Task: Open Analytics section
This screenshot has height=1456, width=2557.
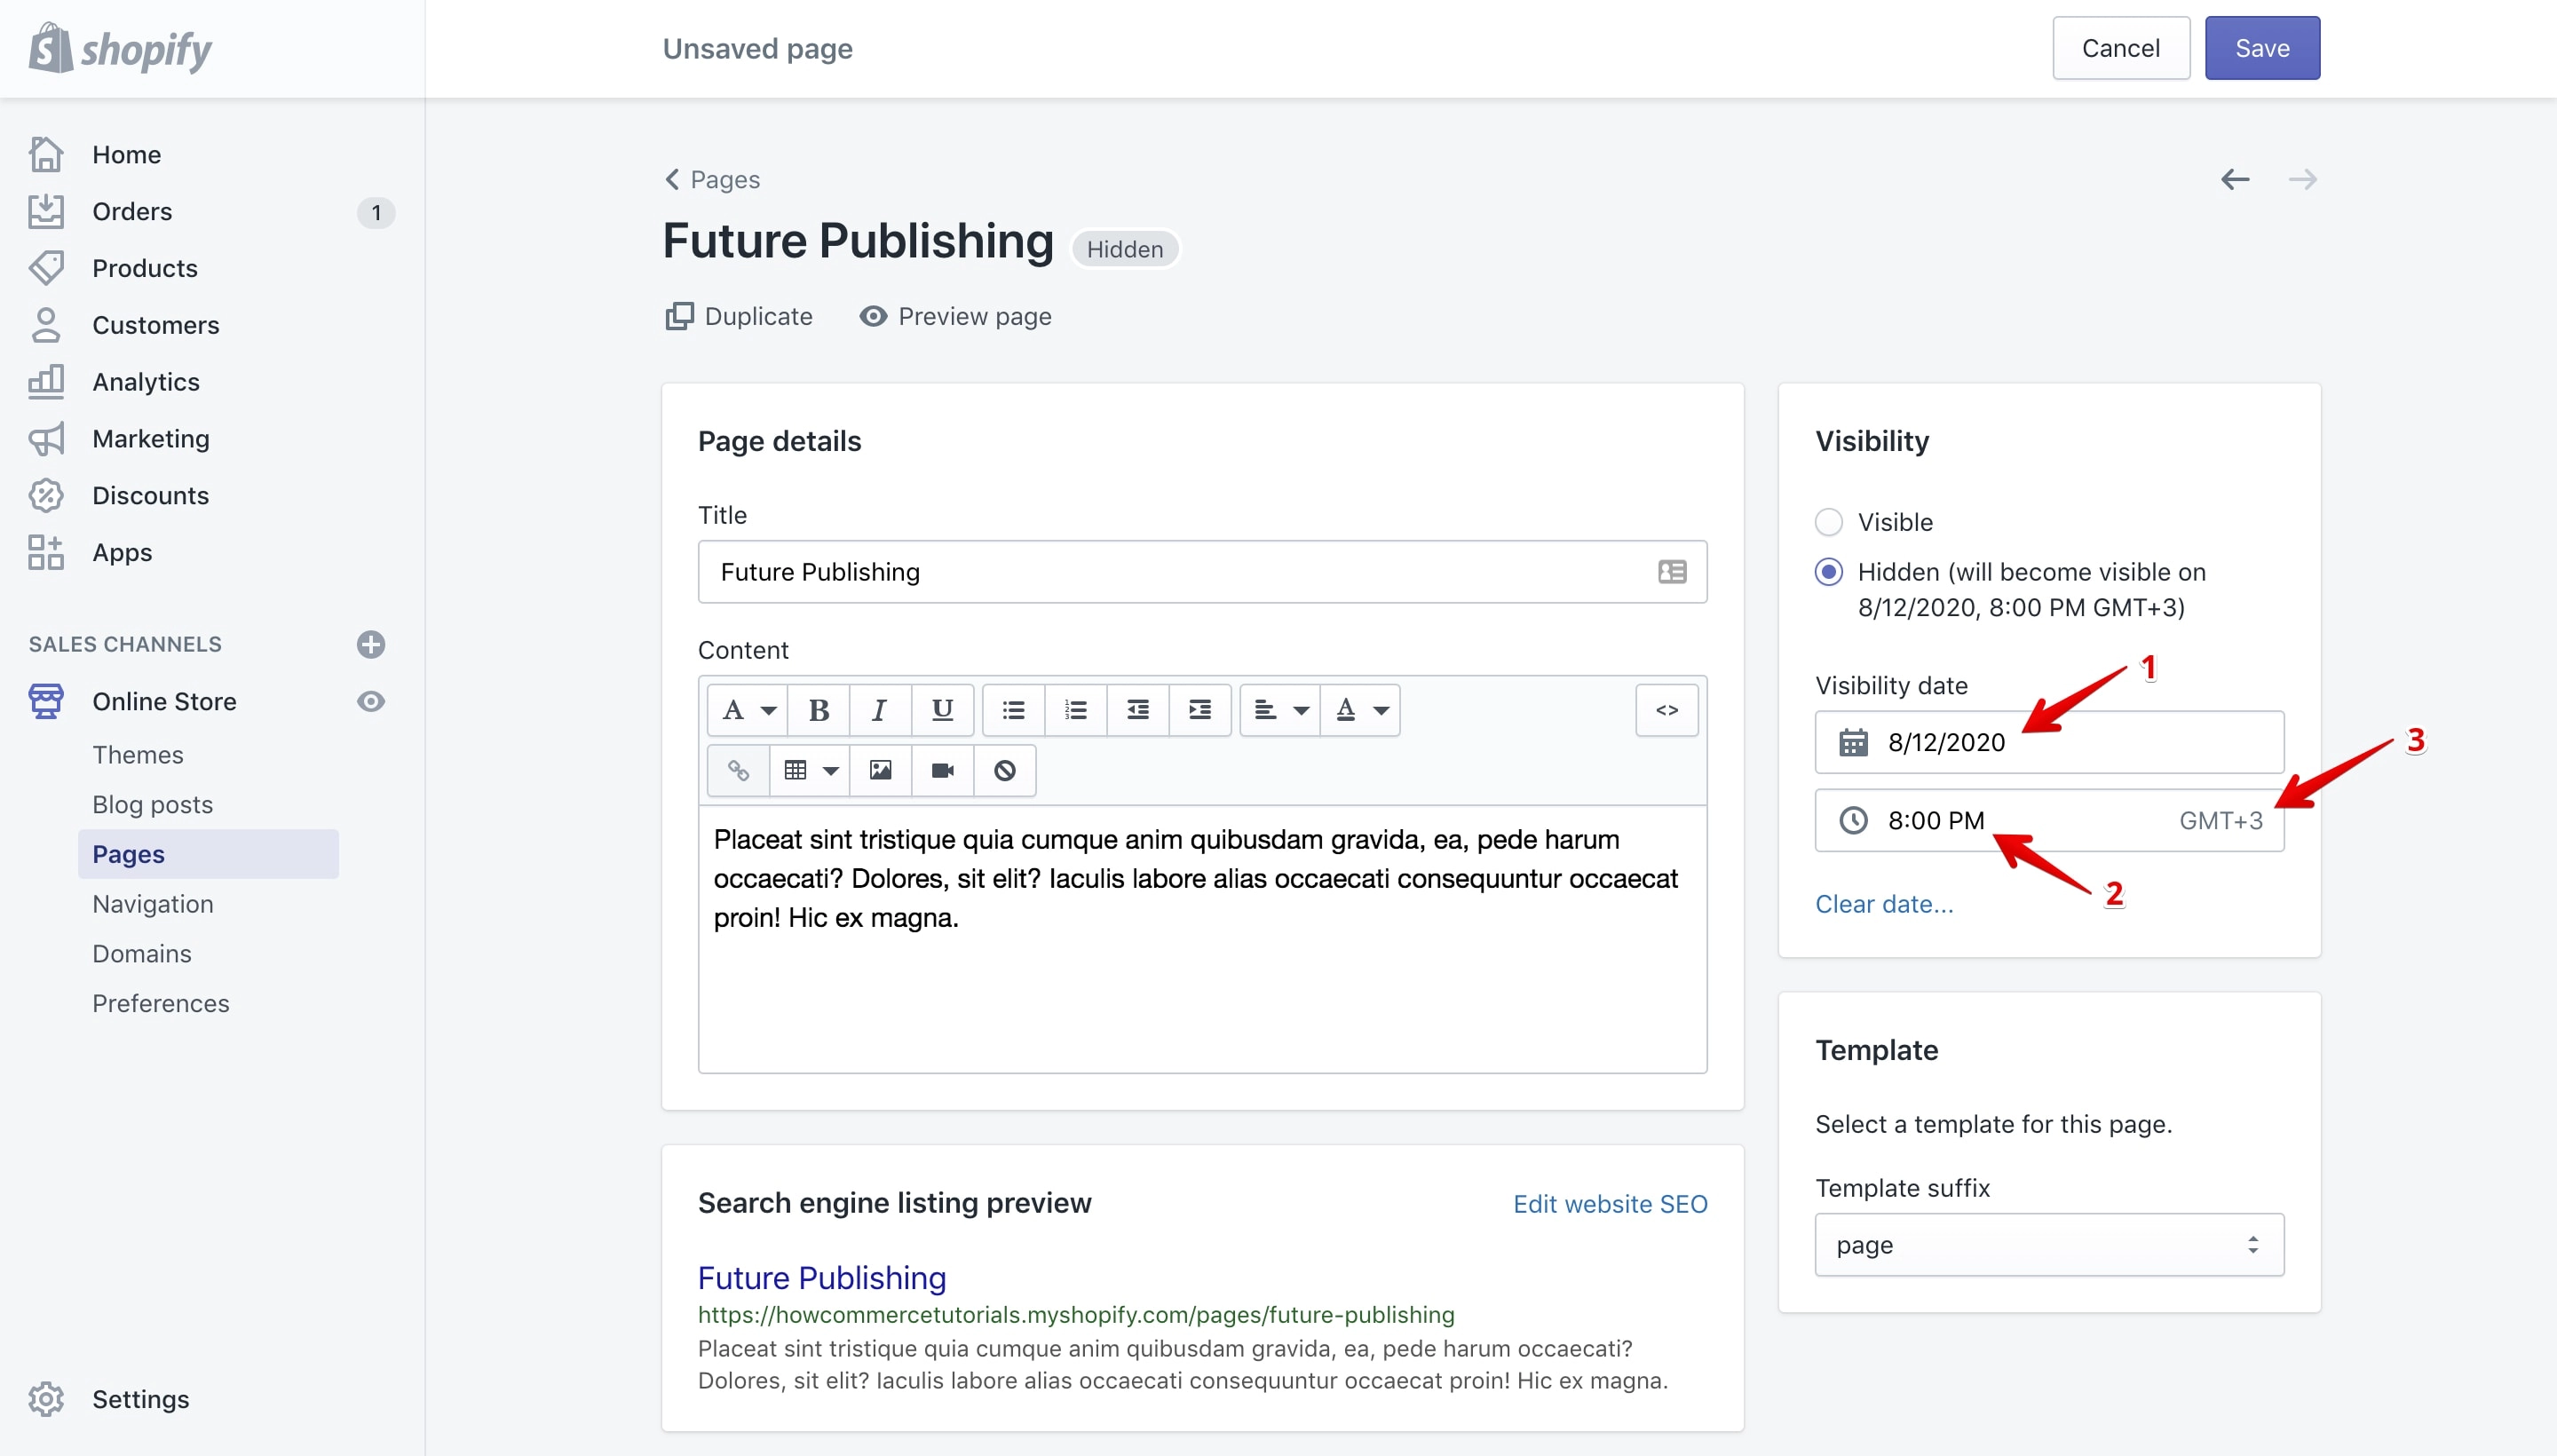Action: coord(146,382)
